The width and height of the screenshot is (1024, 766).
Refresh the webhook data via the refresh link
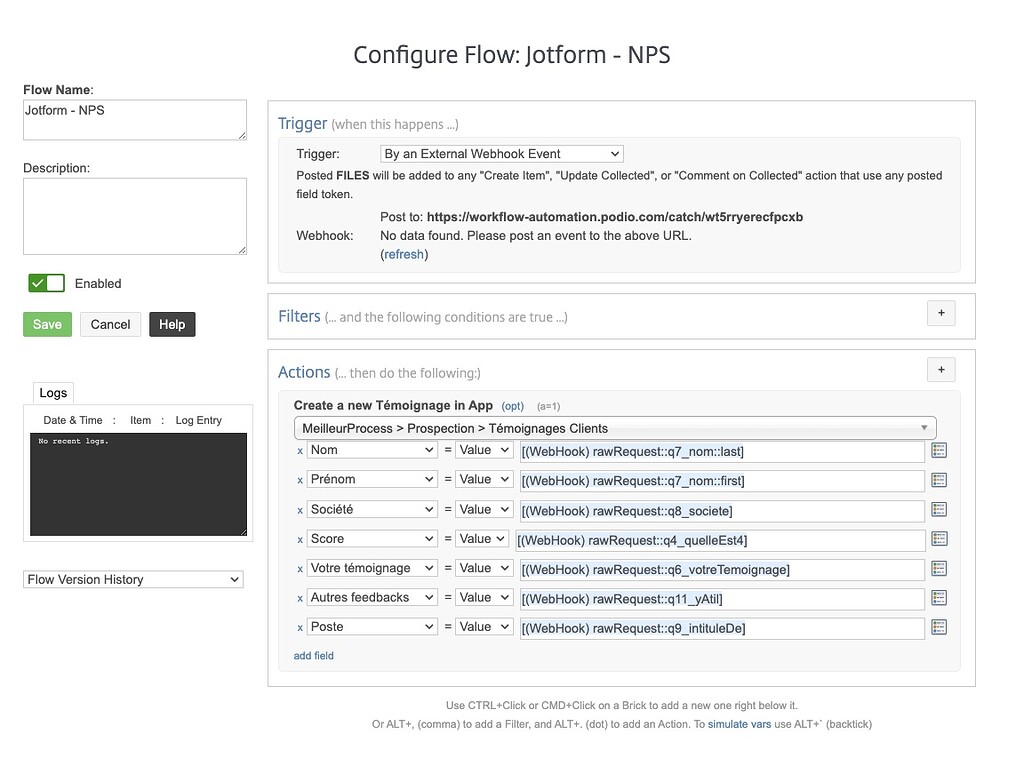pyautogui.click(x=403, y=254)
